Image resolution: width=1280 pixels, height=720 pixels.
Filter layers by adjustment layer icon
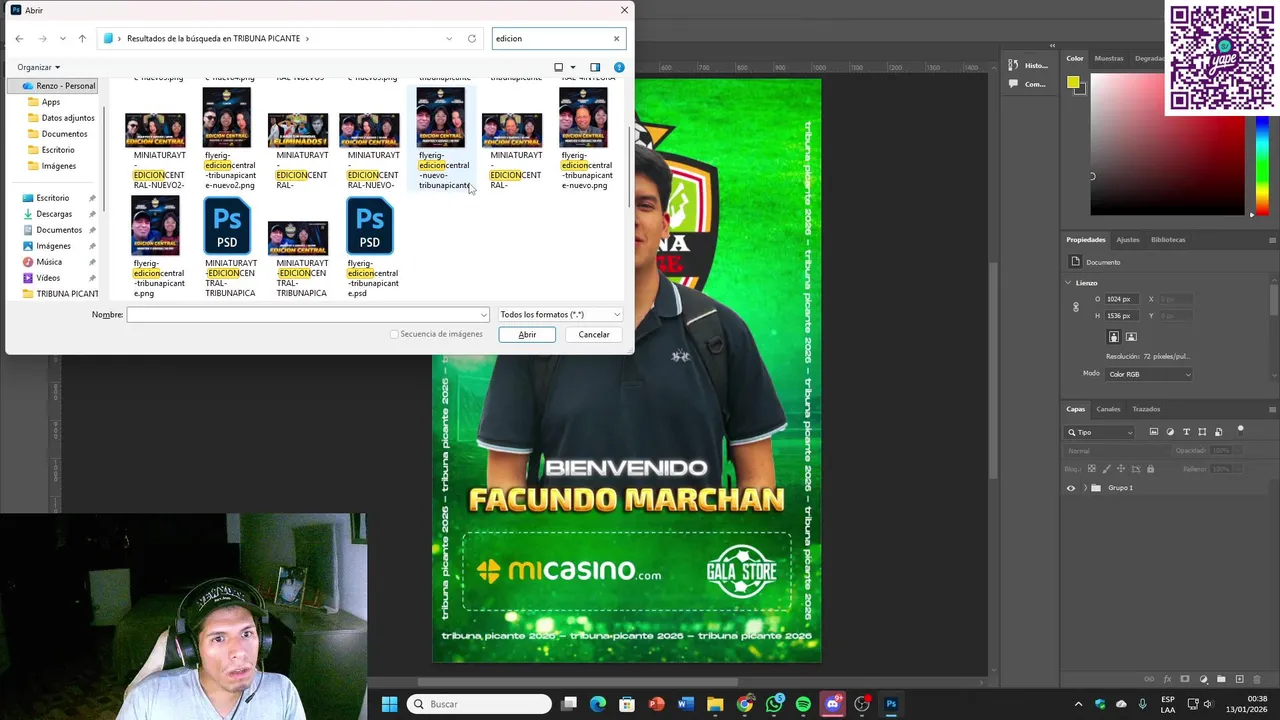tap(1170, 432)
